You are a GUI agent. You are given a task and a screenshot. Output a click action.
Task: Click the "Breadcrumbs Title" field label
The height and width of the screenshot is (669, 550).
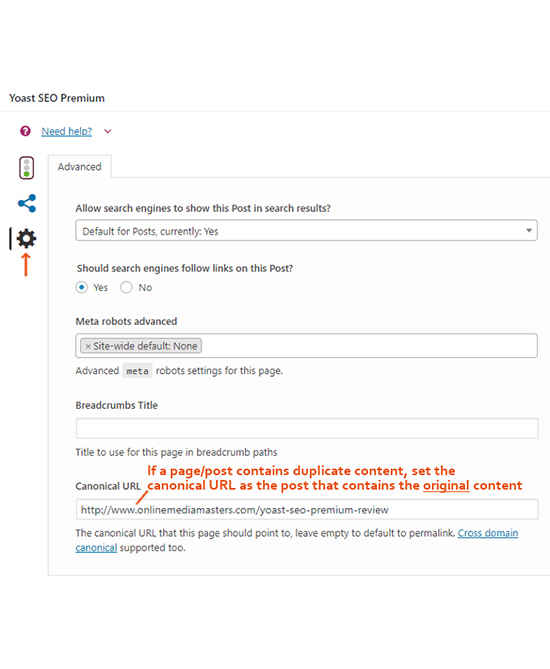click(116, 405)
